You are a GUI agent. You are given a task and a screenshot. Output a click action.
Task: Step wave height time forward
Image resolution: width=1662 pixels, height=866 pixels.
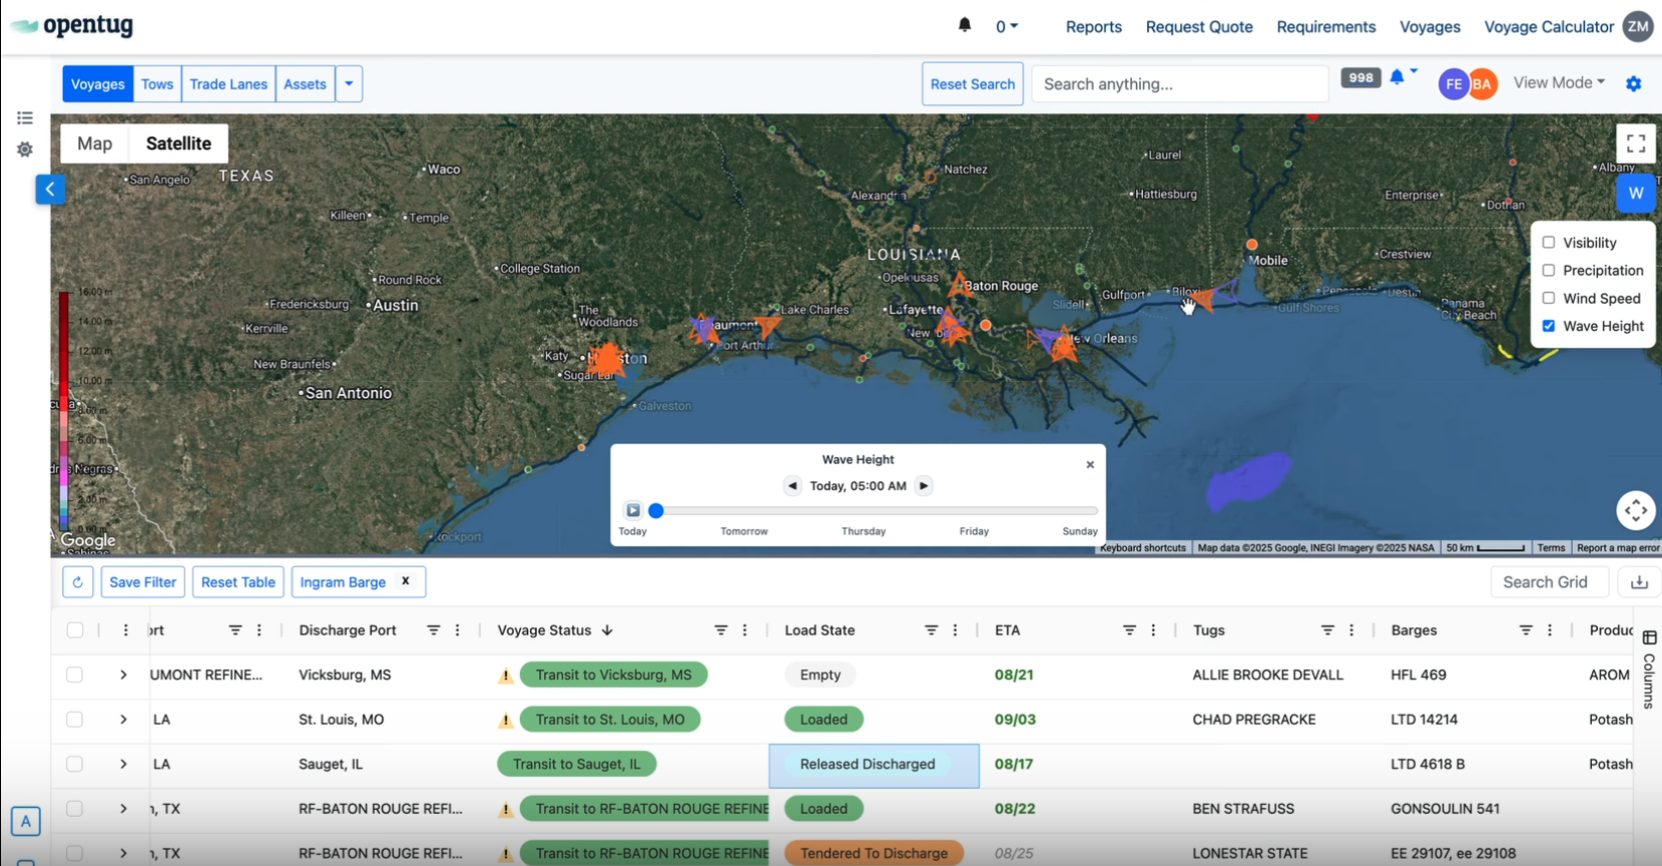point(924,486)
